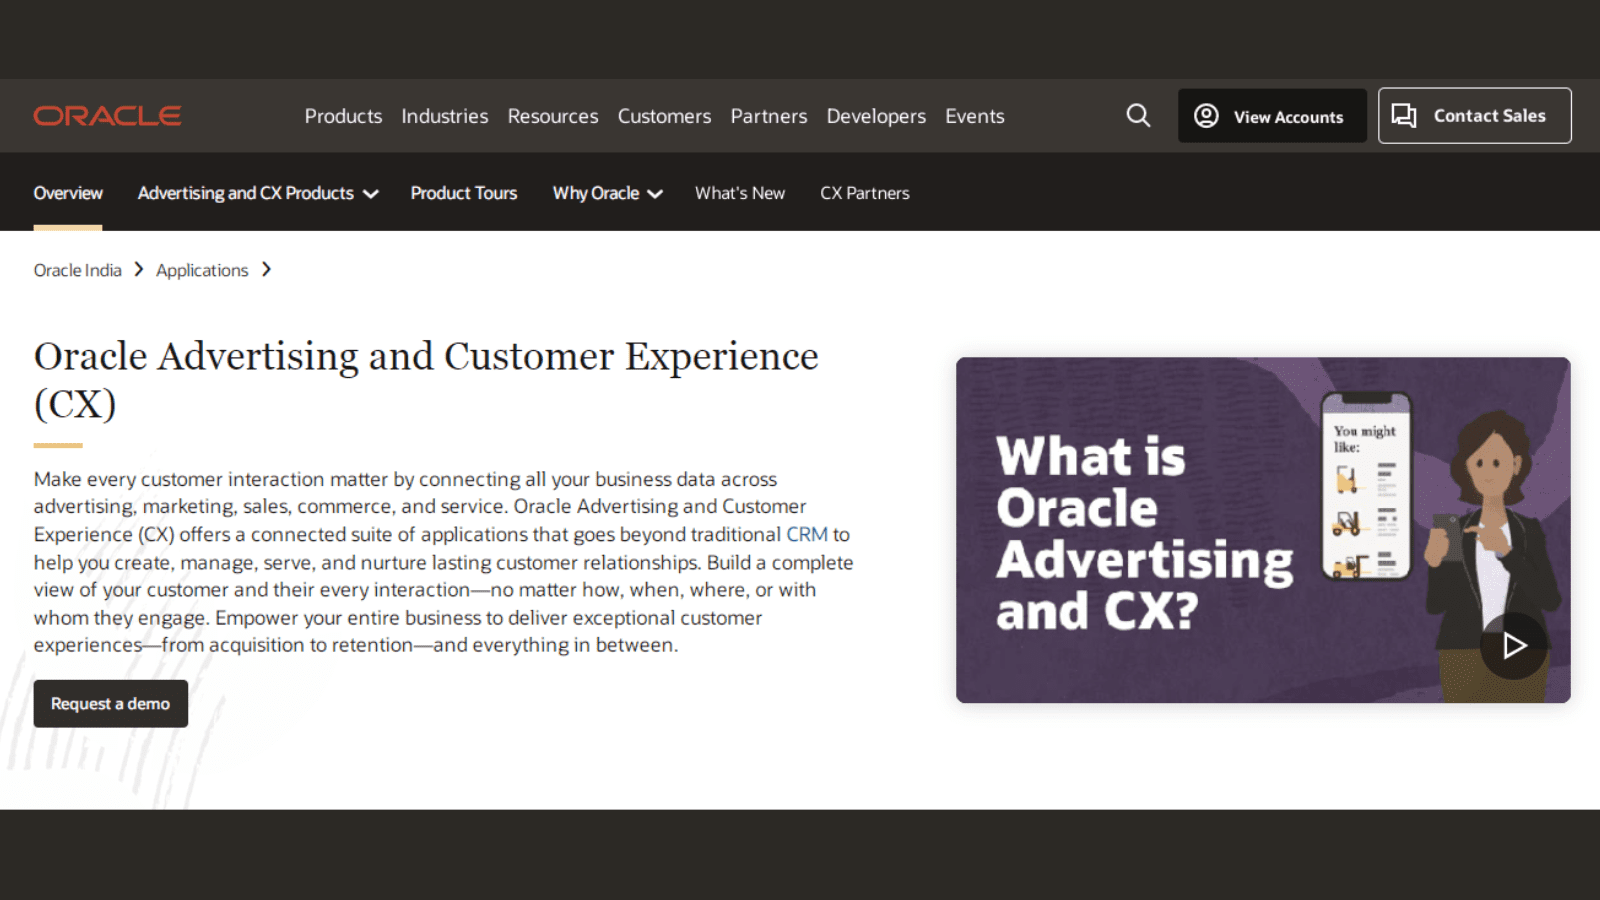The width and height of the screenshot is (1600, 900).
Task: Click the Request a demo button
Action: click(x=111, y=704)
